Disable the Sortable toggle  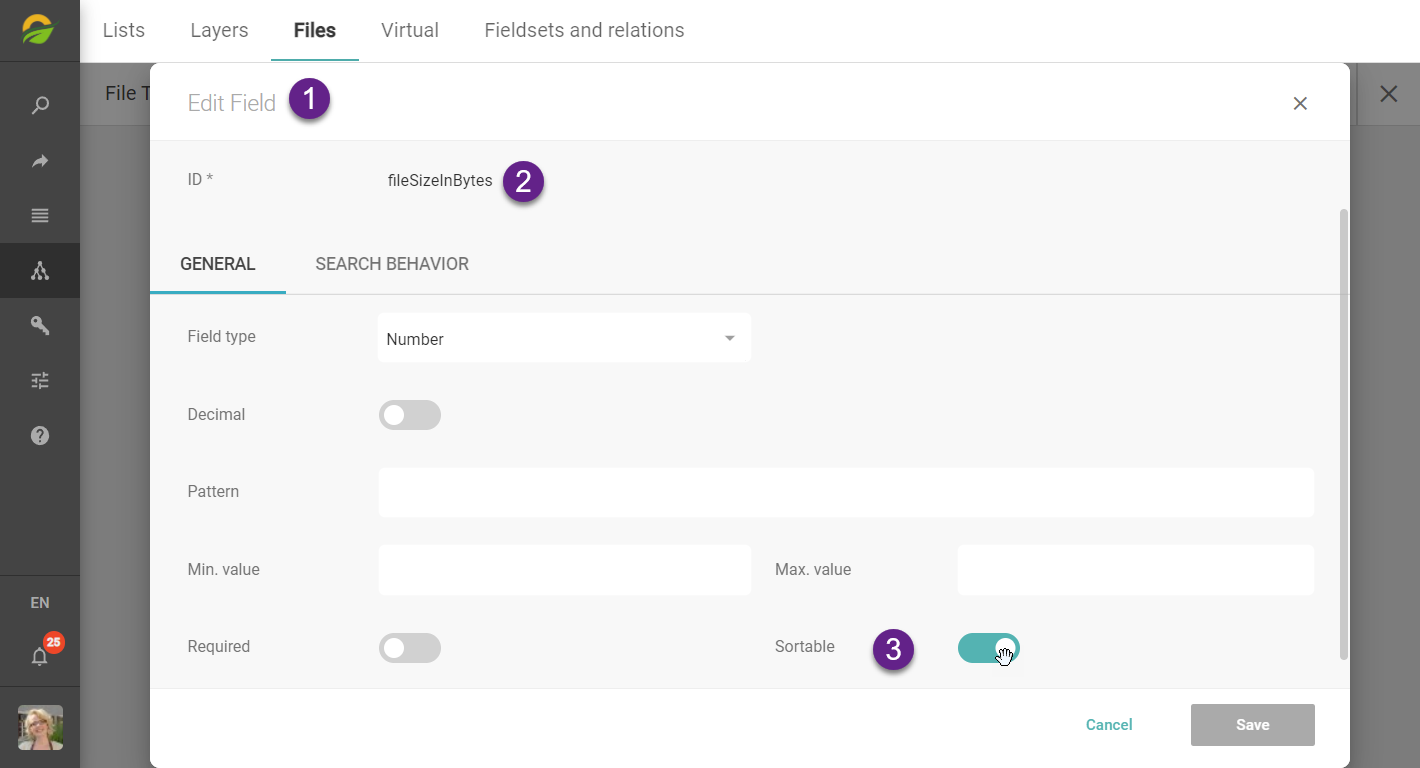click(x=988, y=648)
